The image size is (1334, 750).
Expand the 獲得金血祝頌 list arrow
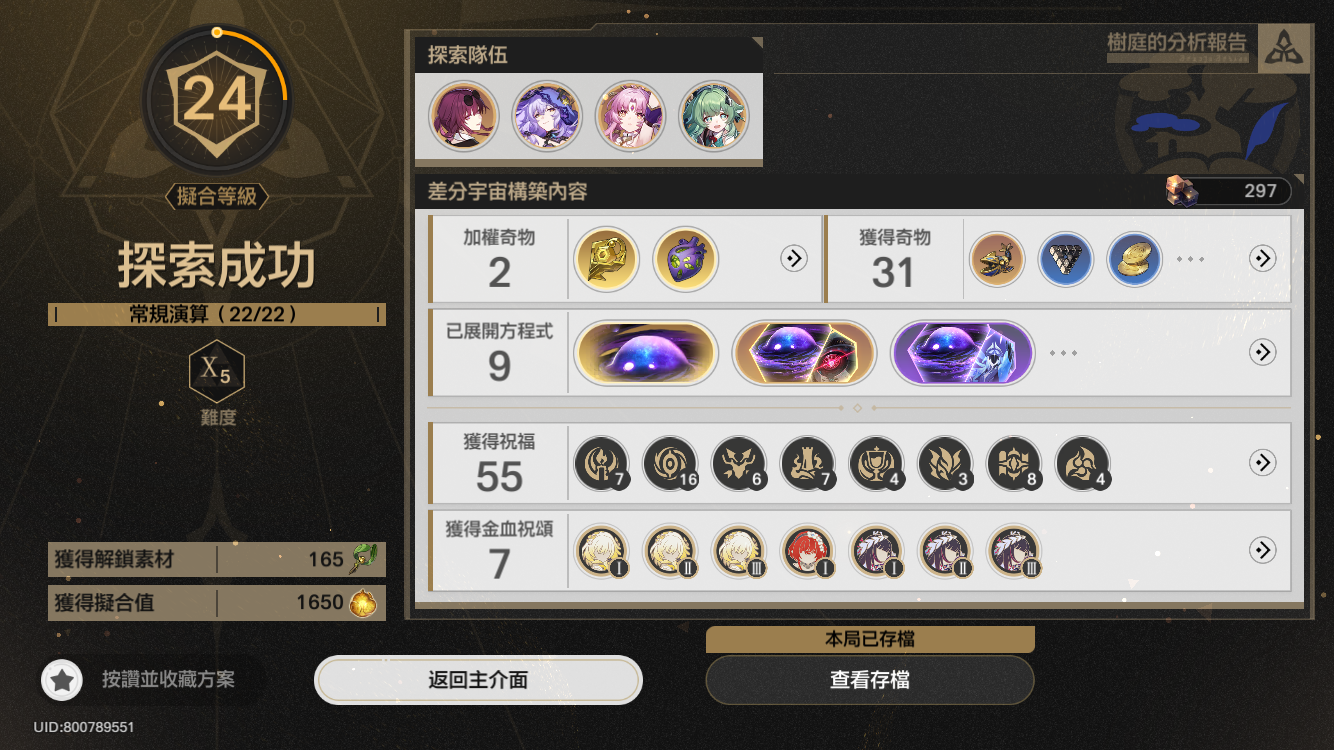click(1263, 551)
